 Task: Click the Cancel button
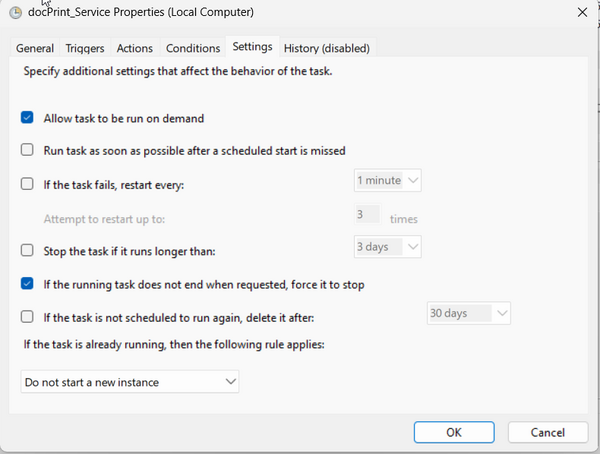tap(547, 432)
